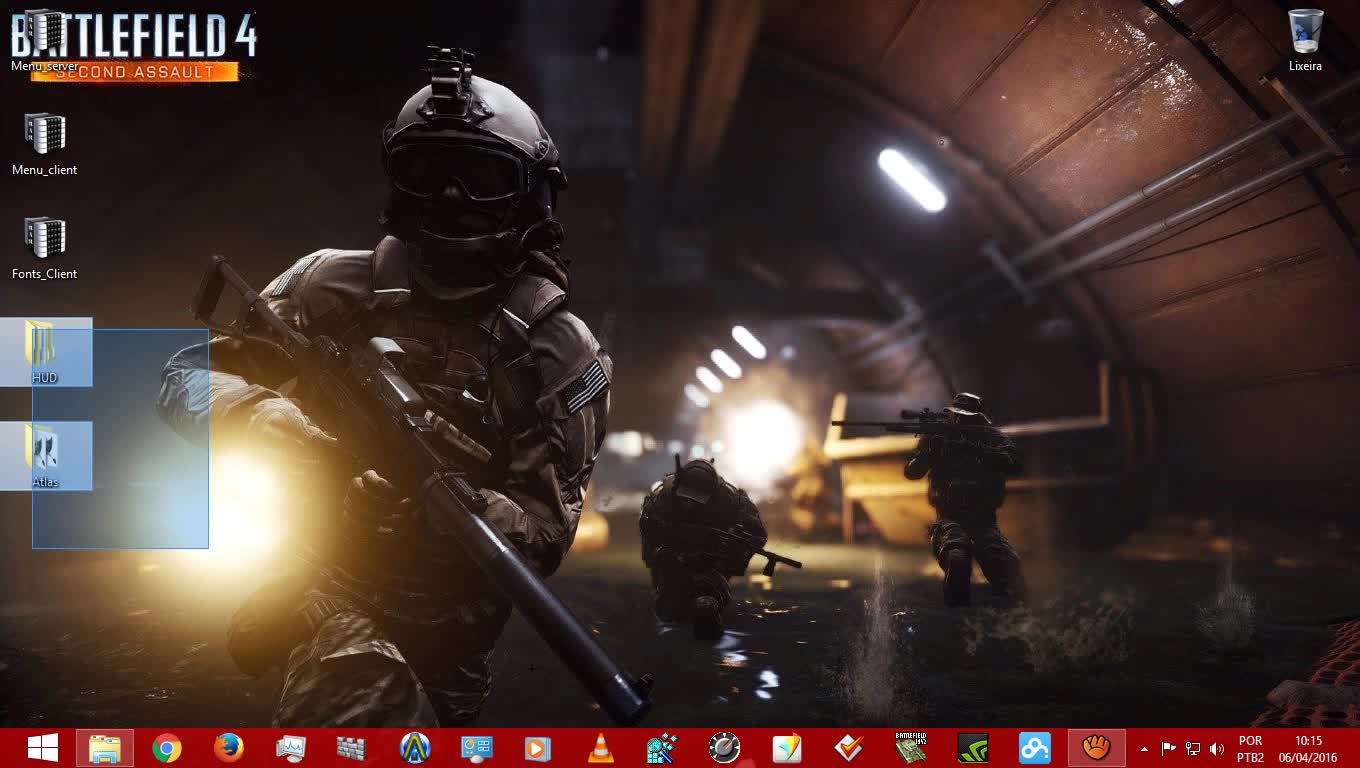The image size is (1360, 768).
Task: Click the brick-wall firewall taskbar icon
Action: coord(352,747)
